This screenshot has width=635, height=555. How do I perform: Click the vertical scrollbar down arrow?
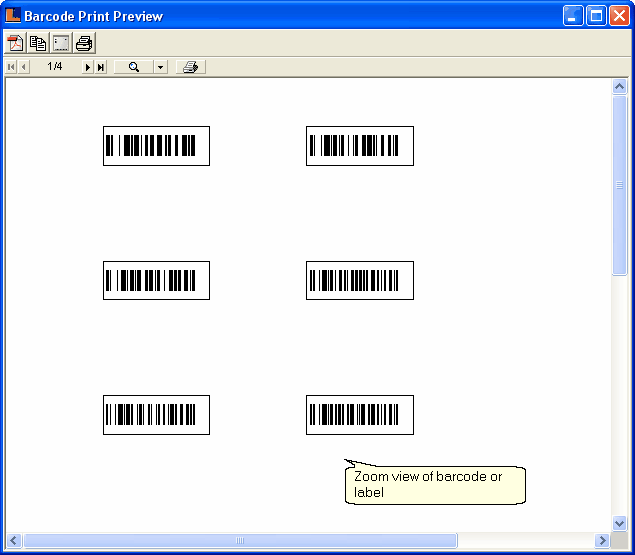tap(619, 523)
